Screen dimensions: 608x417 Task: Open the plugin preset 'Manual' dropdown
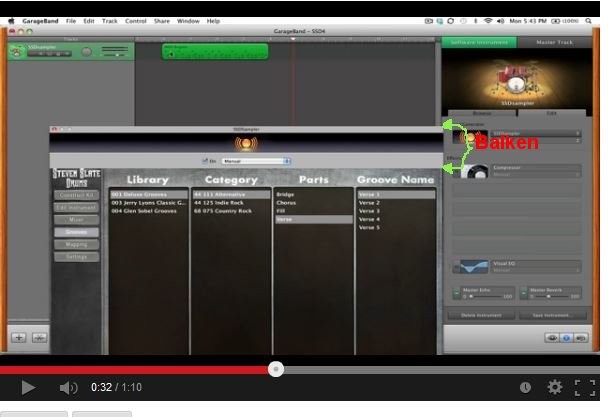(256, 161)
